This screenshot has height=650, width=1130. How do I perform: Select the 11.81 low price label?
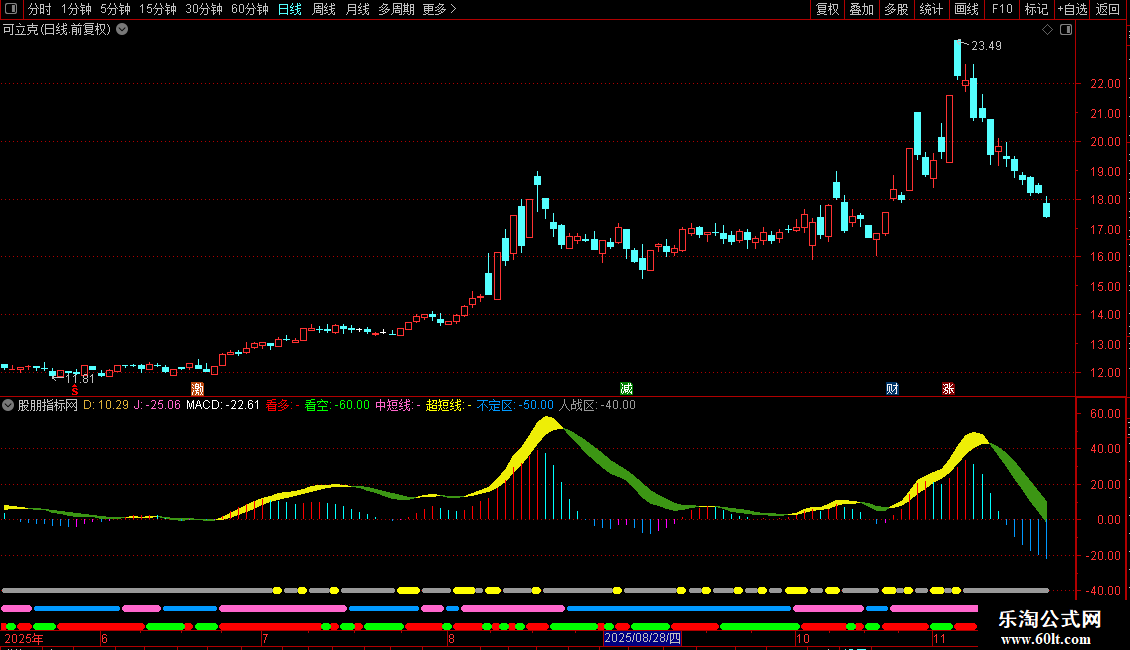point(80,378)
